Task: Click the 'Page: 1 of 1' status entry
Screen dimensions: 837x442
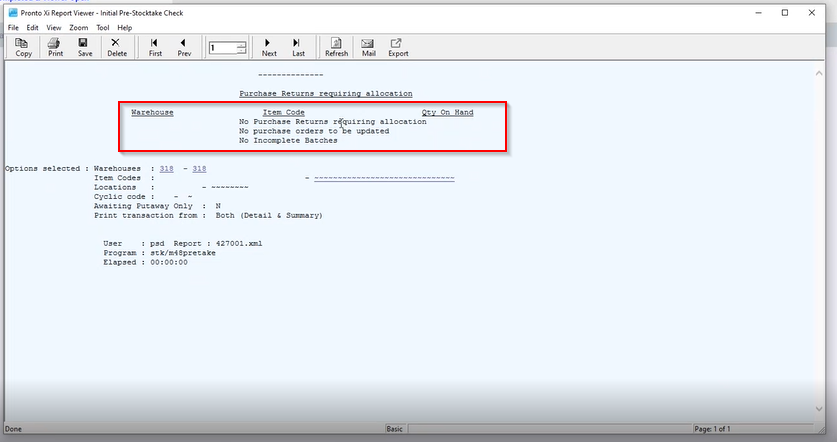Action: (712, 429)
